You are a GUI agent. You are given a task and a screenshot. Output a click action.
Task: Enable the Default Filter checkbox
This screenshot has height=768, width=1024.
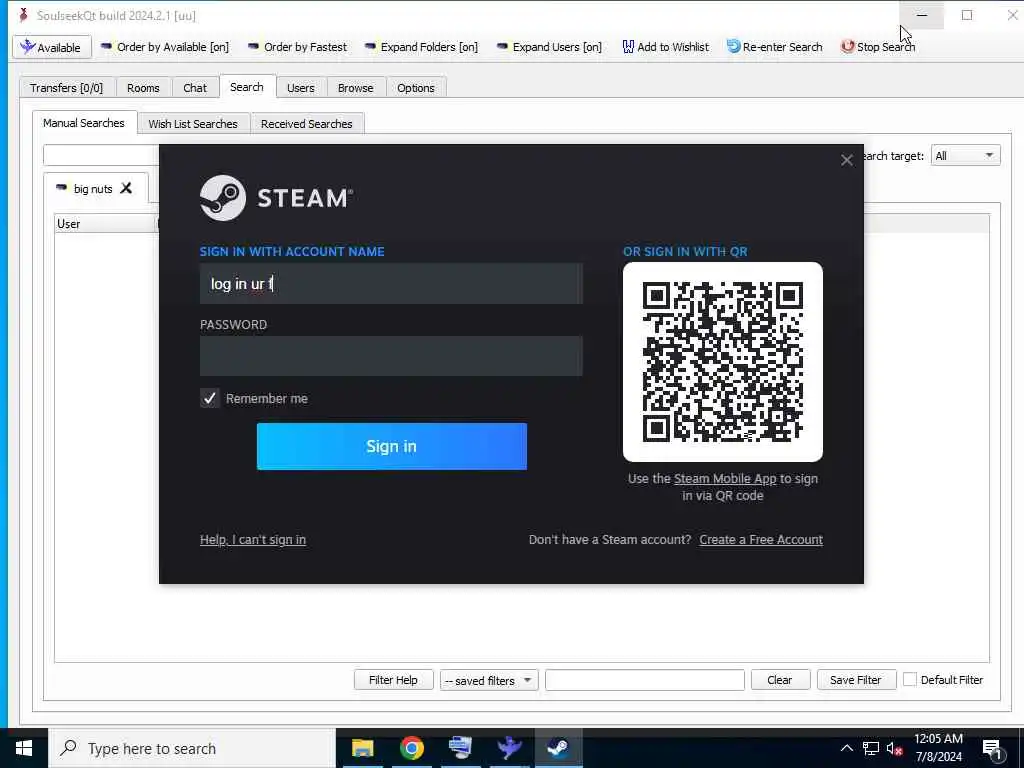tap(909, 680)
